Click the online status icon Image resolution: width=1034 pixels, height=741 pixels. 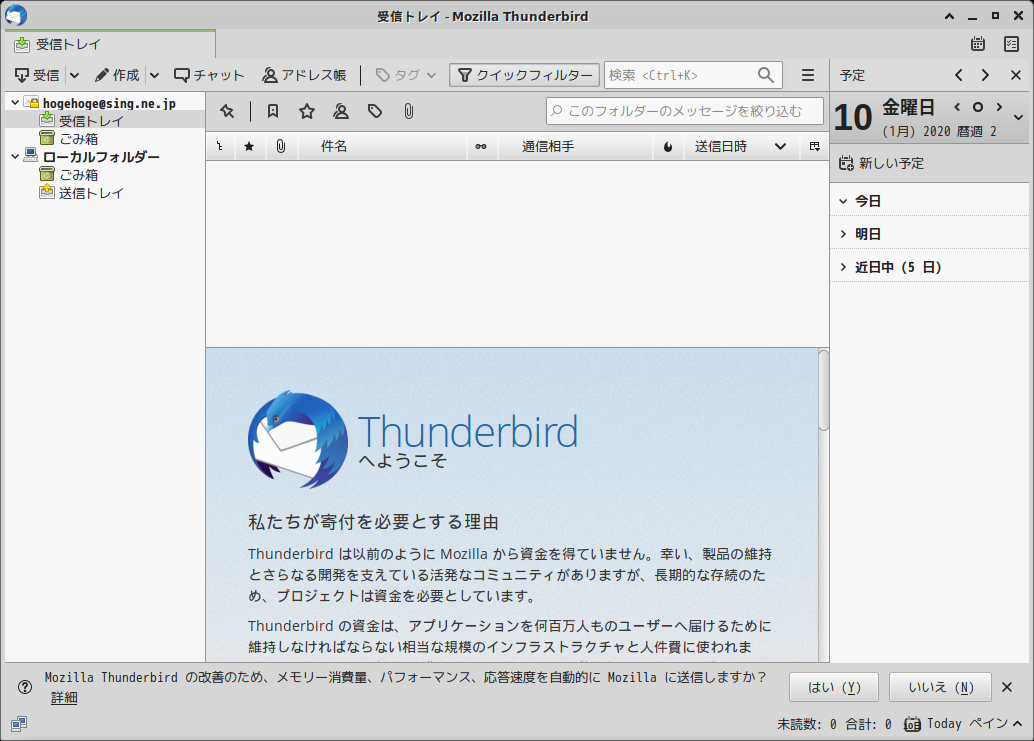click(18, 724)
